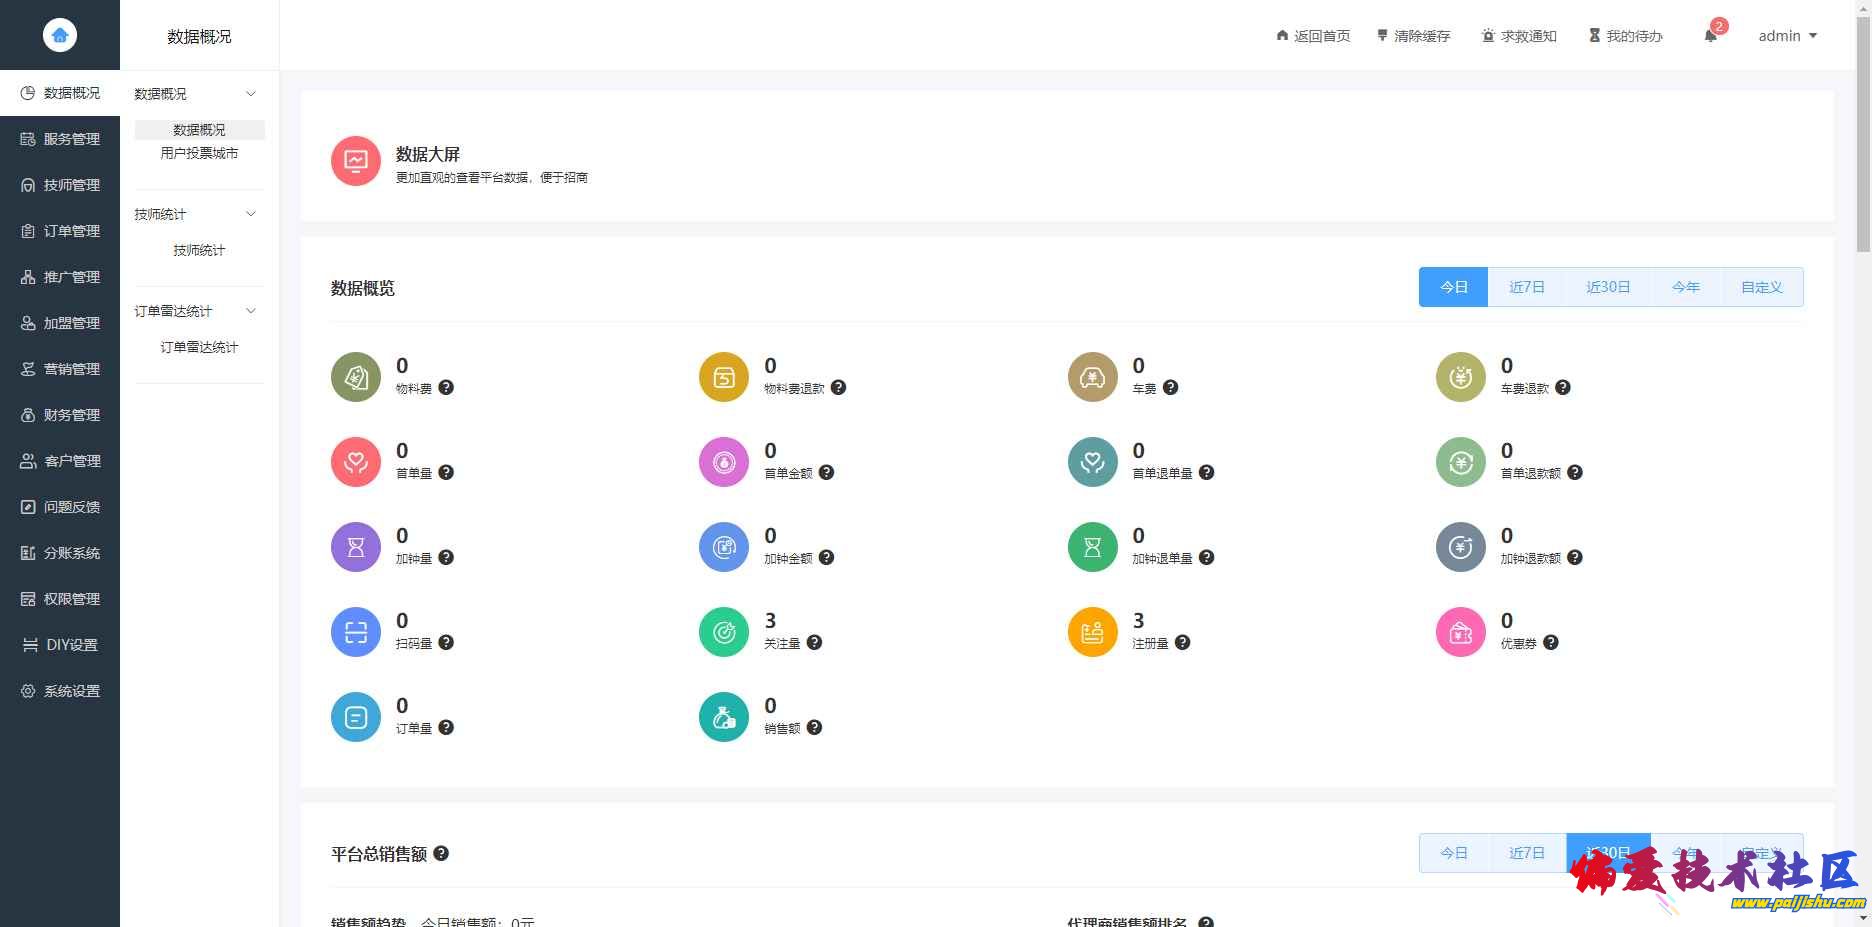The height and width of the screenshot is (927, 1872).
Task: Click the 优惠券 pink coupon icon
Action: [x=1461, y=632]
